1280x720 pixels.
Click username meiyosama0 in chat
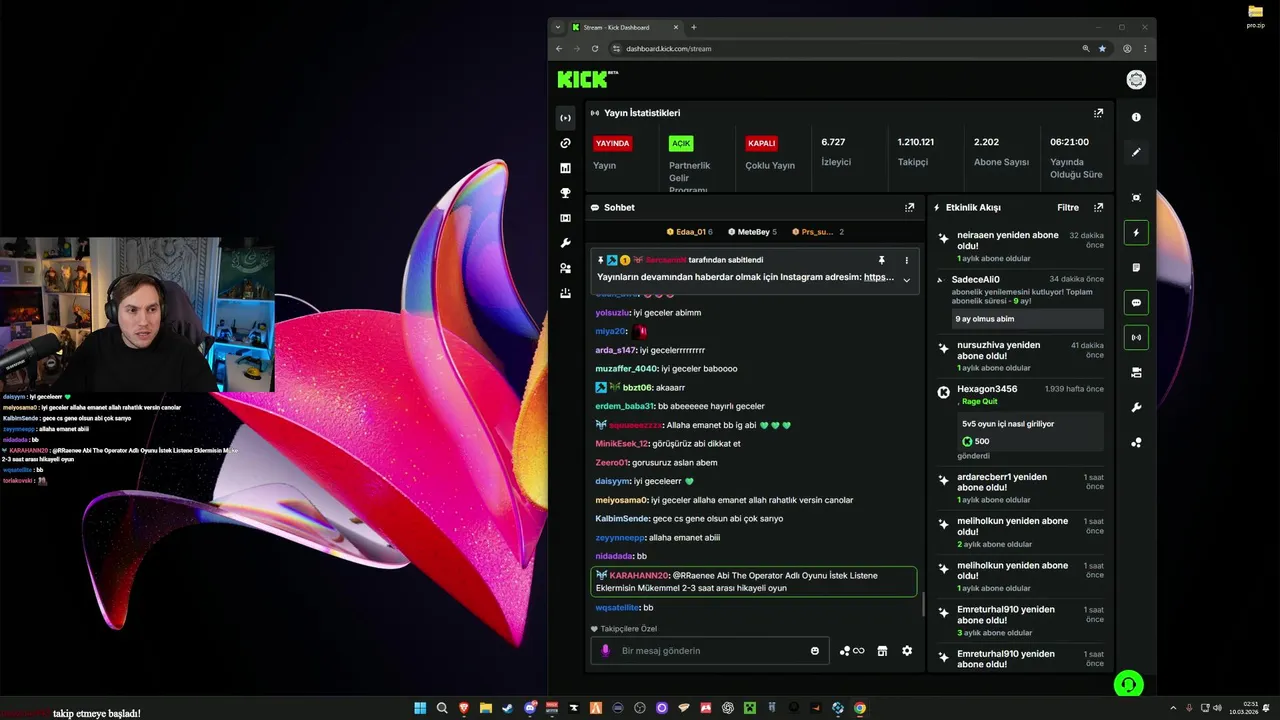click(622, 500)
